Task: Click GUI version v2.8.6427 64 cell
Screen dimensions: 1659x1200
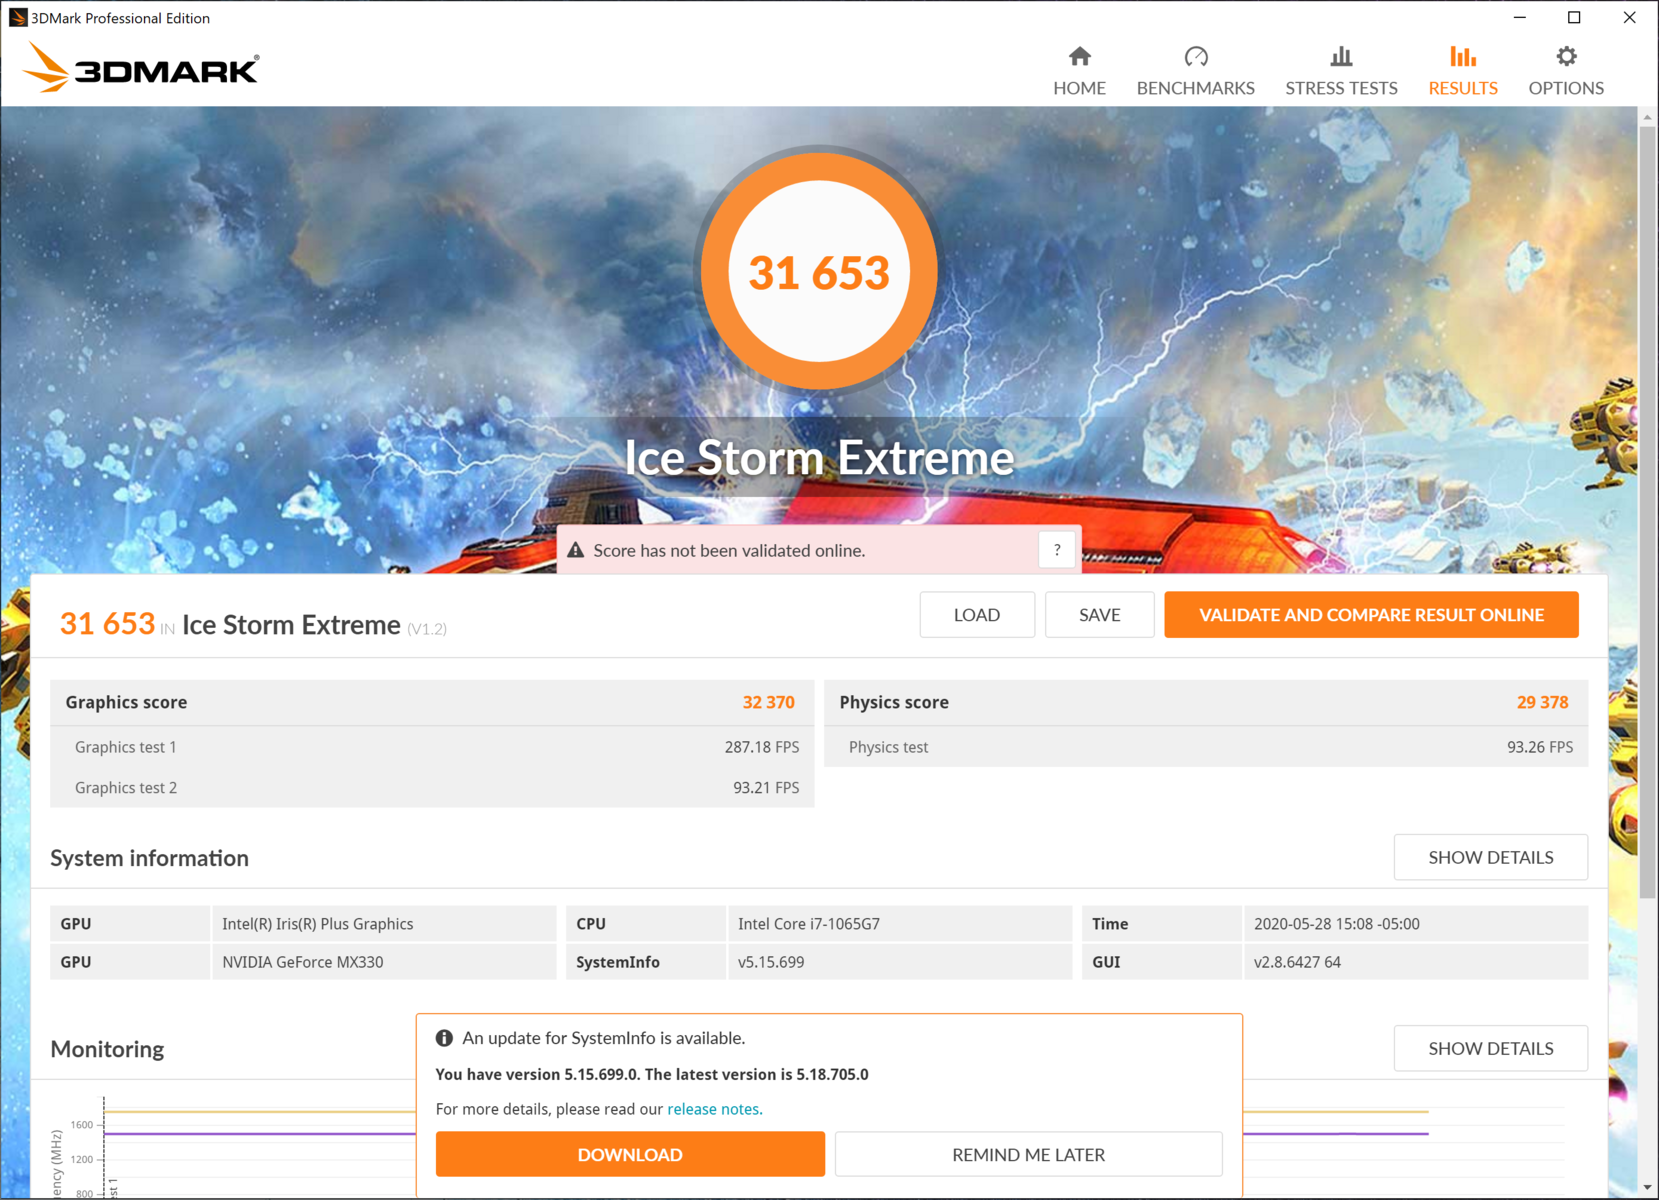Action: click(1416, 962)
